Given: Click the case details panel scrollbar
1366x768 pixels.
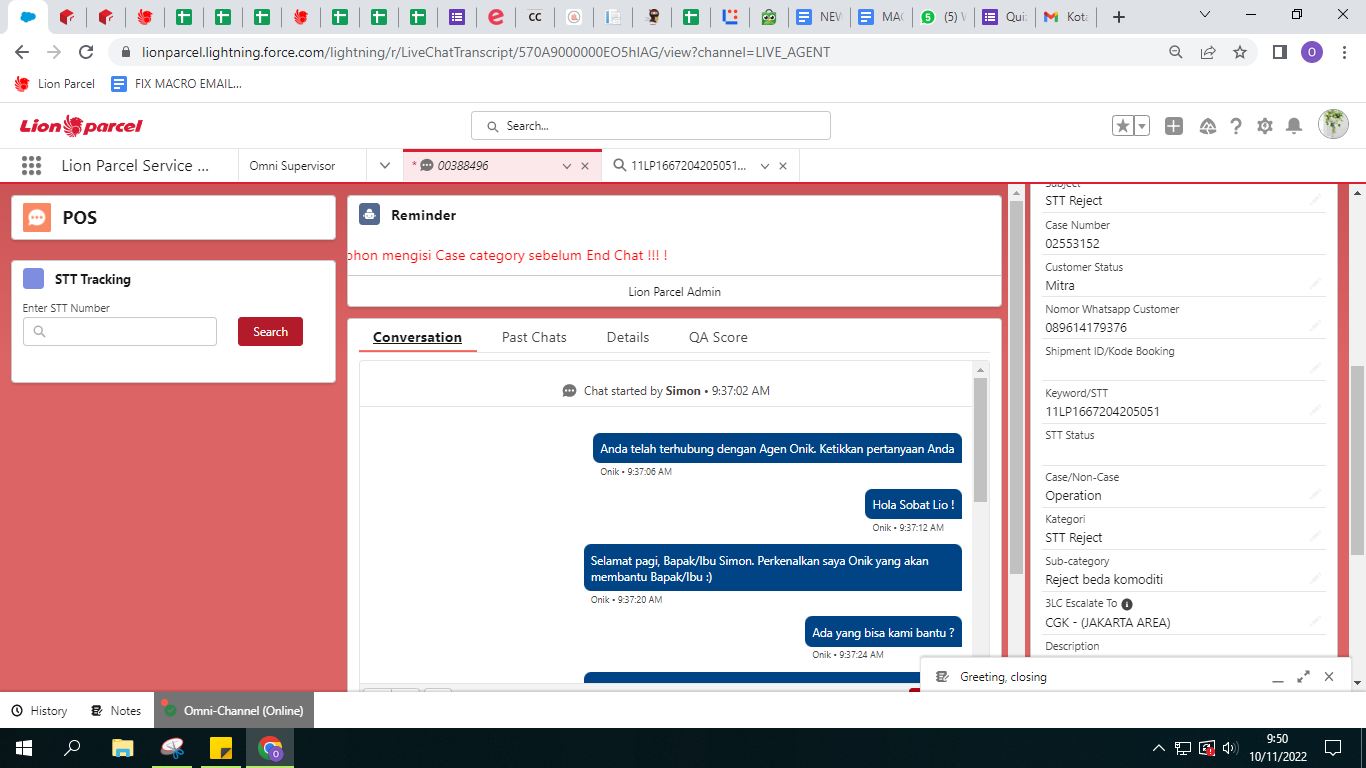Looking at the screenshot, I should coord(1357,460).
